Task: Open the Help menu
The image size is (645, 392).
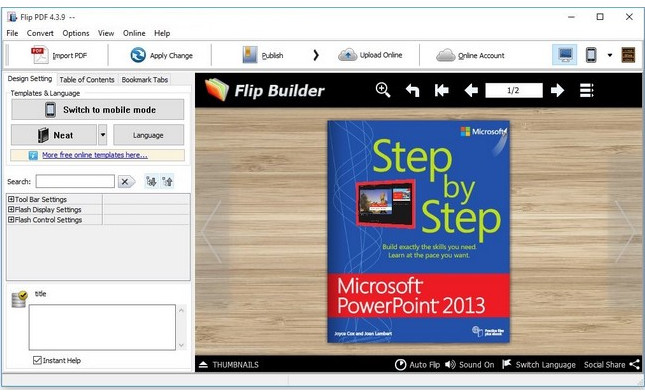Action: point(162,33)
